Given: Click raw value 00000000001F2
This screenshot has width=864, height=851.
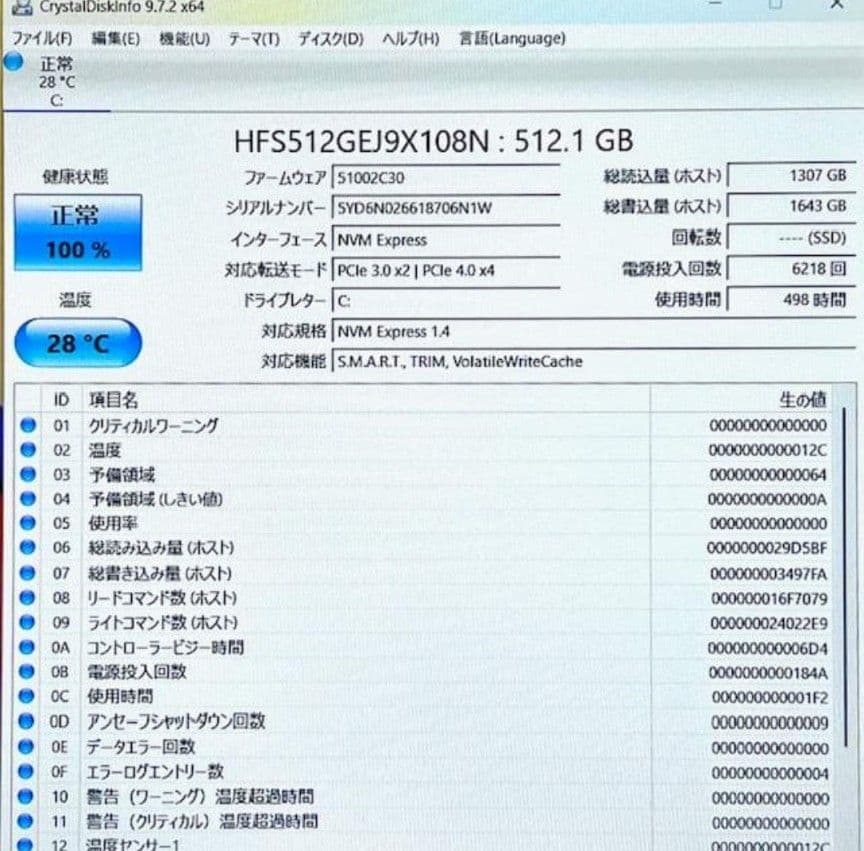Looking at the screenshot, I should 770,698.
